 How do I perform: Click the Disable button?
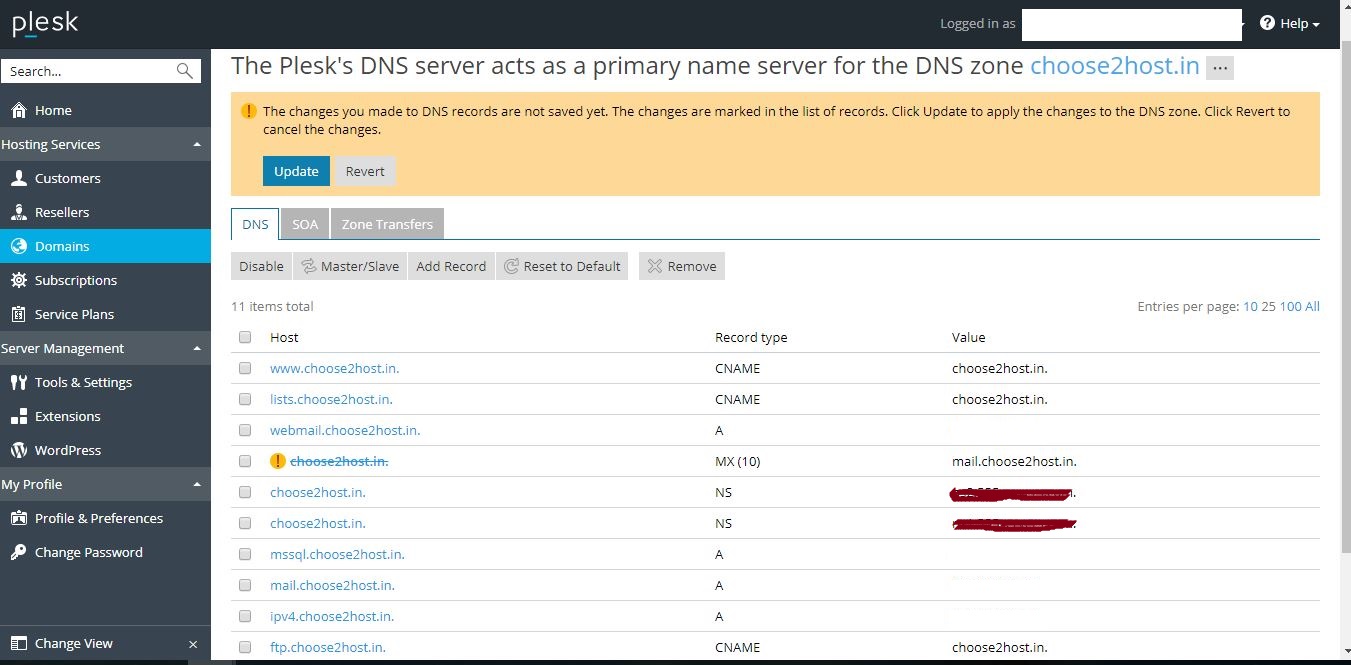pyautogui.click(x=261, y=266)
